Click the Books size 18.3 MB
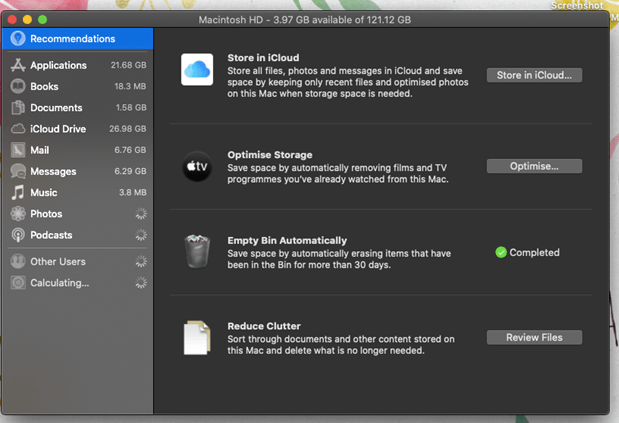This screenshot has height=423, width=619. click(130, 86)
